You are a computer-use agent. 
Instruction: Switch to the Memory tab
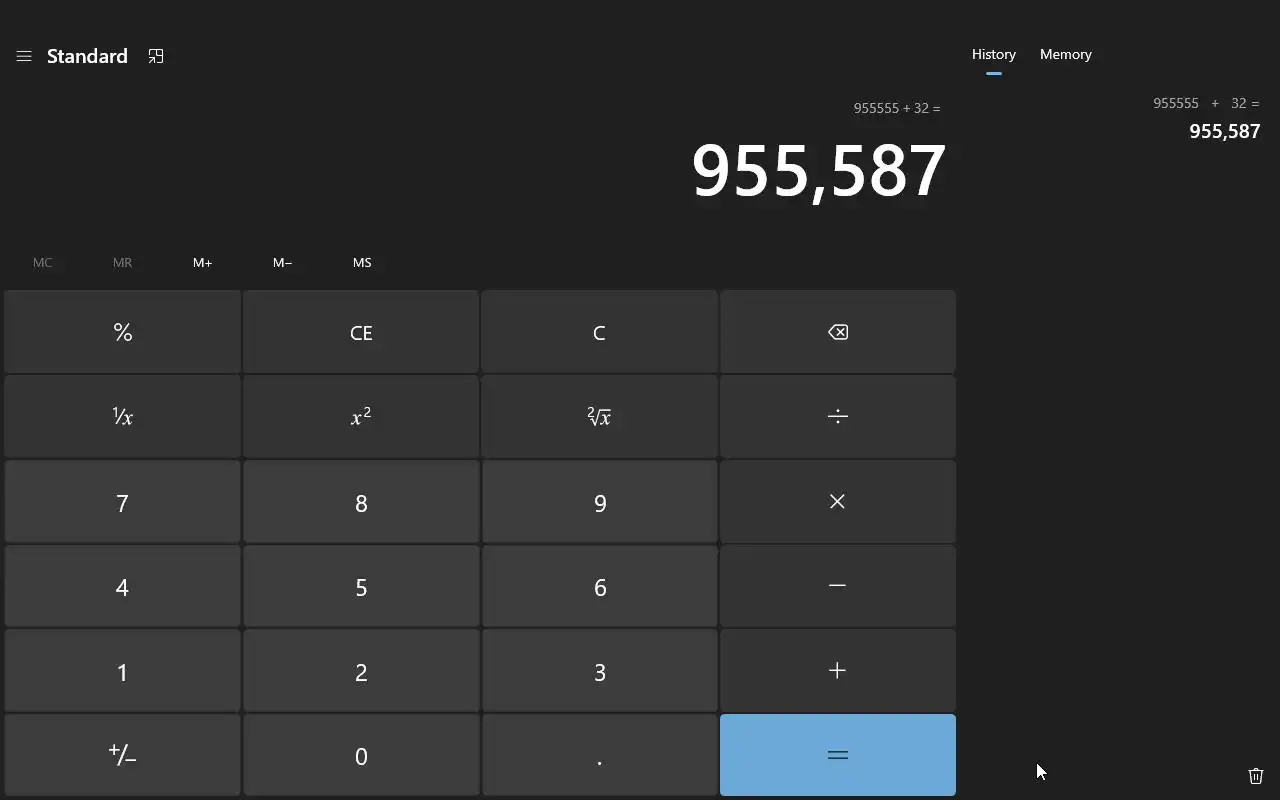1066,54
